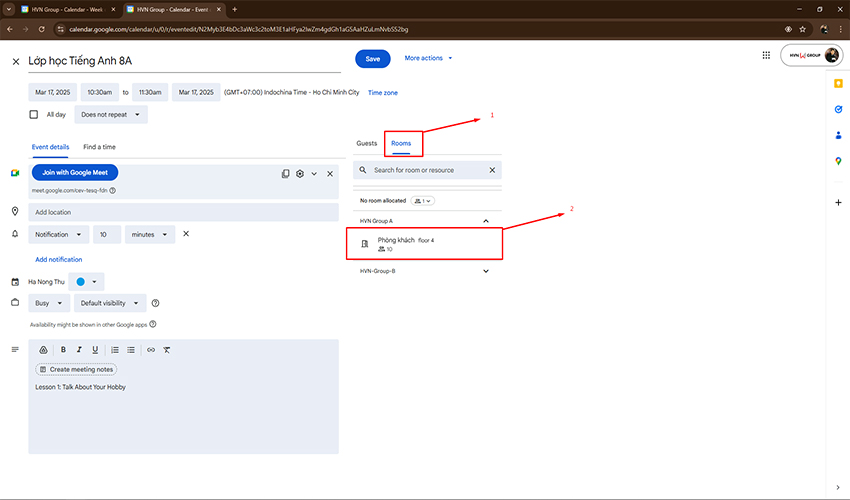Image resolution: width=850 pixels, height=500 pixels.
Task: Click Create meeting notes chip
Action: pyautogui.click(x=76, y=369)
